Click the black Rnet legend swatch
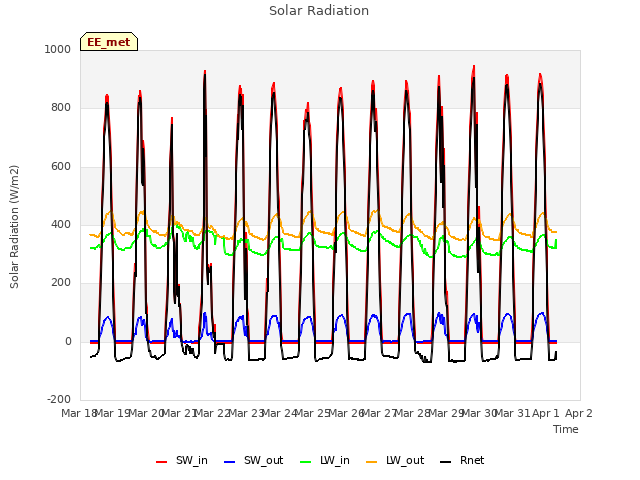Viewport: 640px width, 480px height. 446,462
